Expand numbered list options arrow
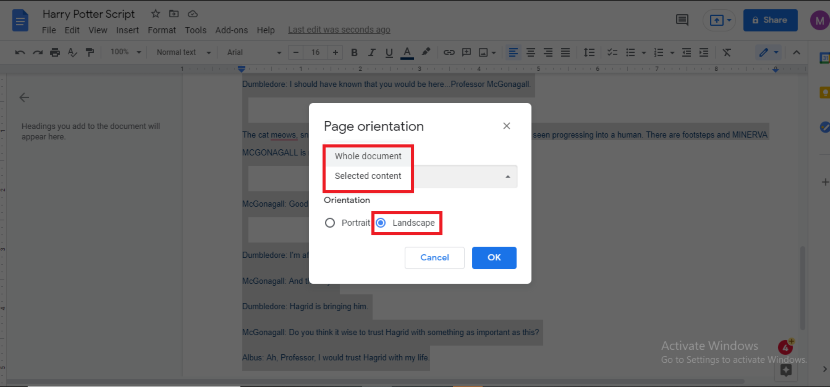 pos(672,52)
